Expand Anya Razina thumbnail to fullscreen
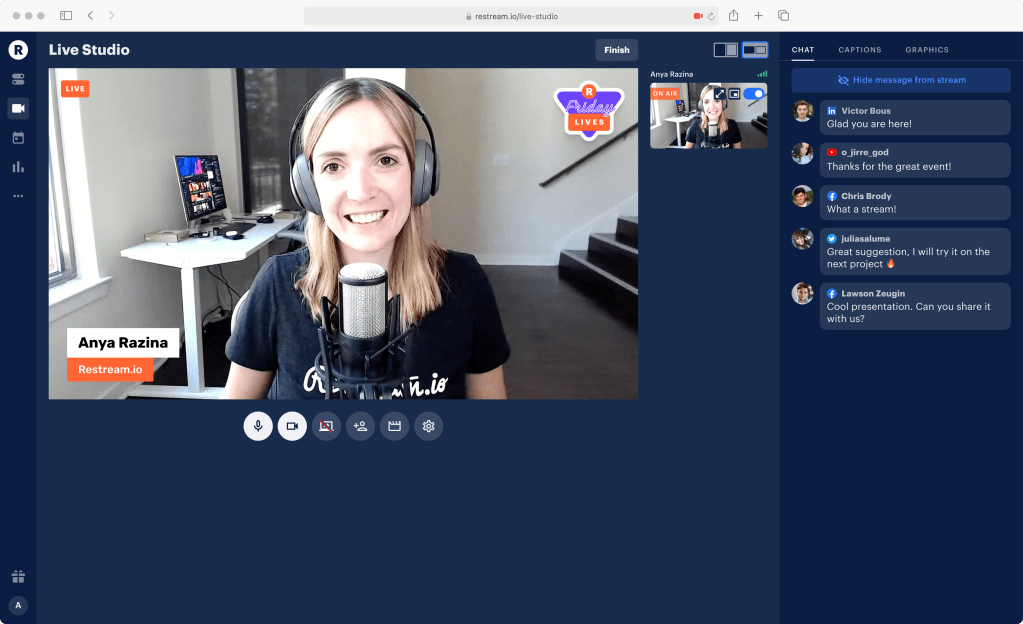 click(720, 94)
